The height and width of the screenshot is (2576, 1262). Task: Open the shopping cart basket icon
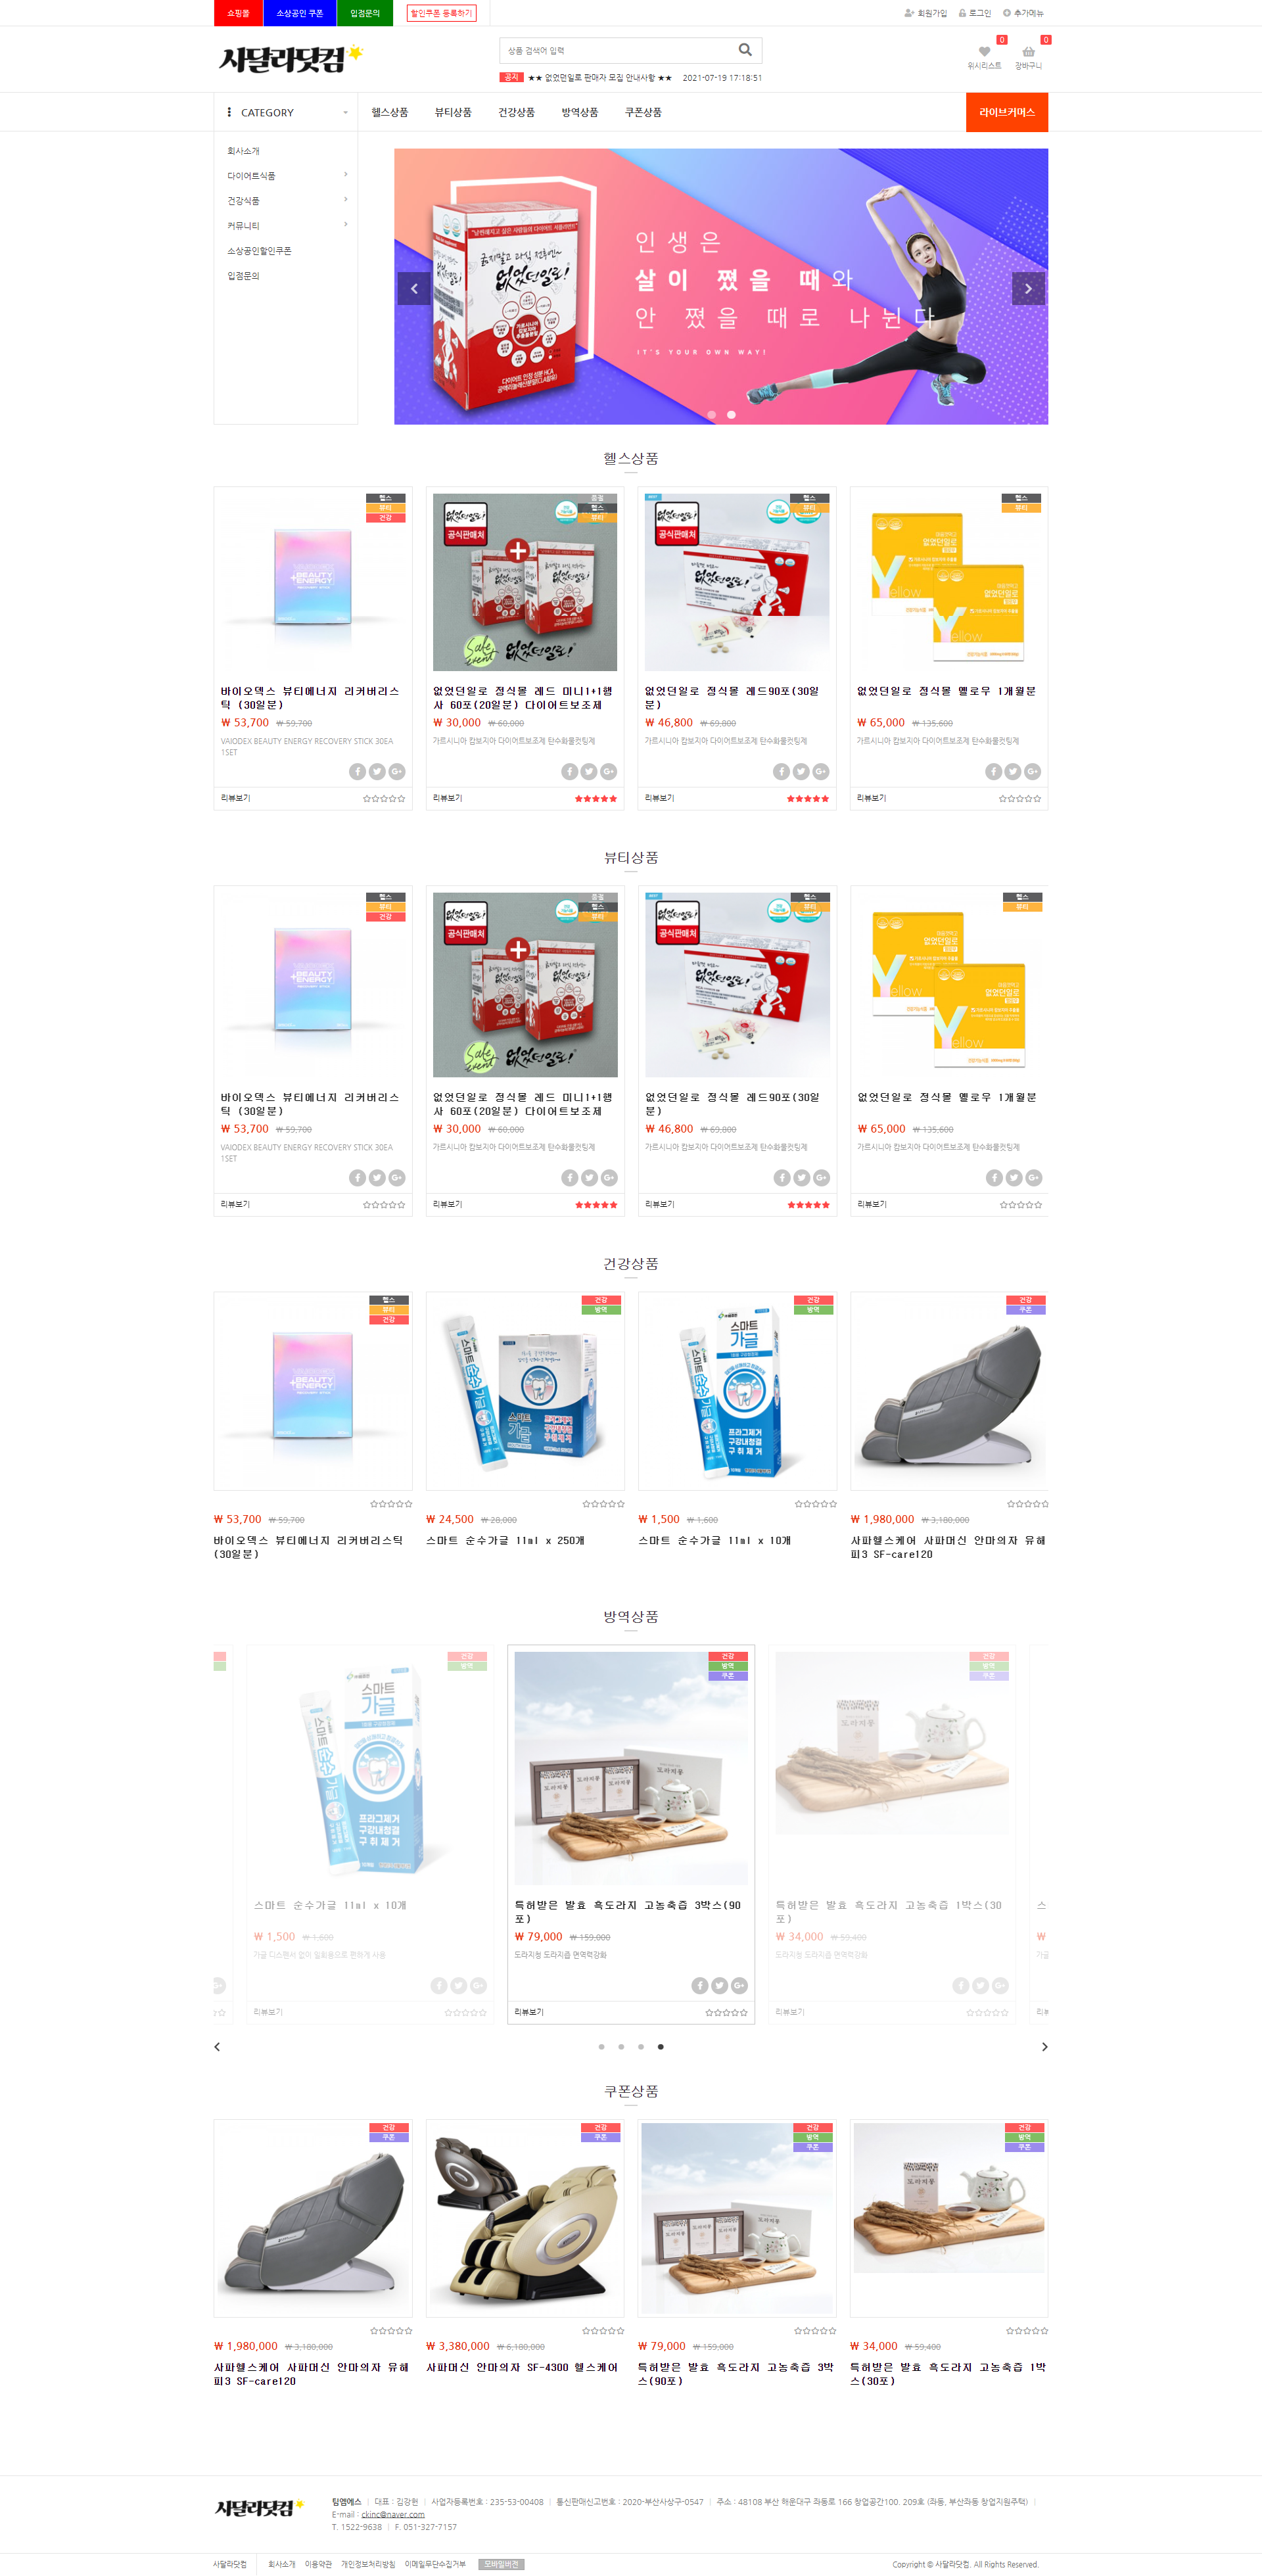[1028, 51]
